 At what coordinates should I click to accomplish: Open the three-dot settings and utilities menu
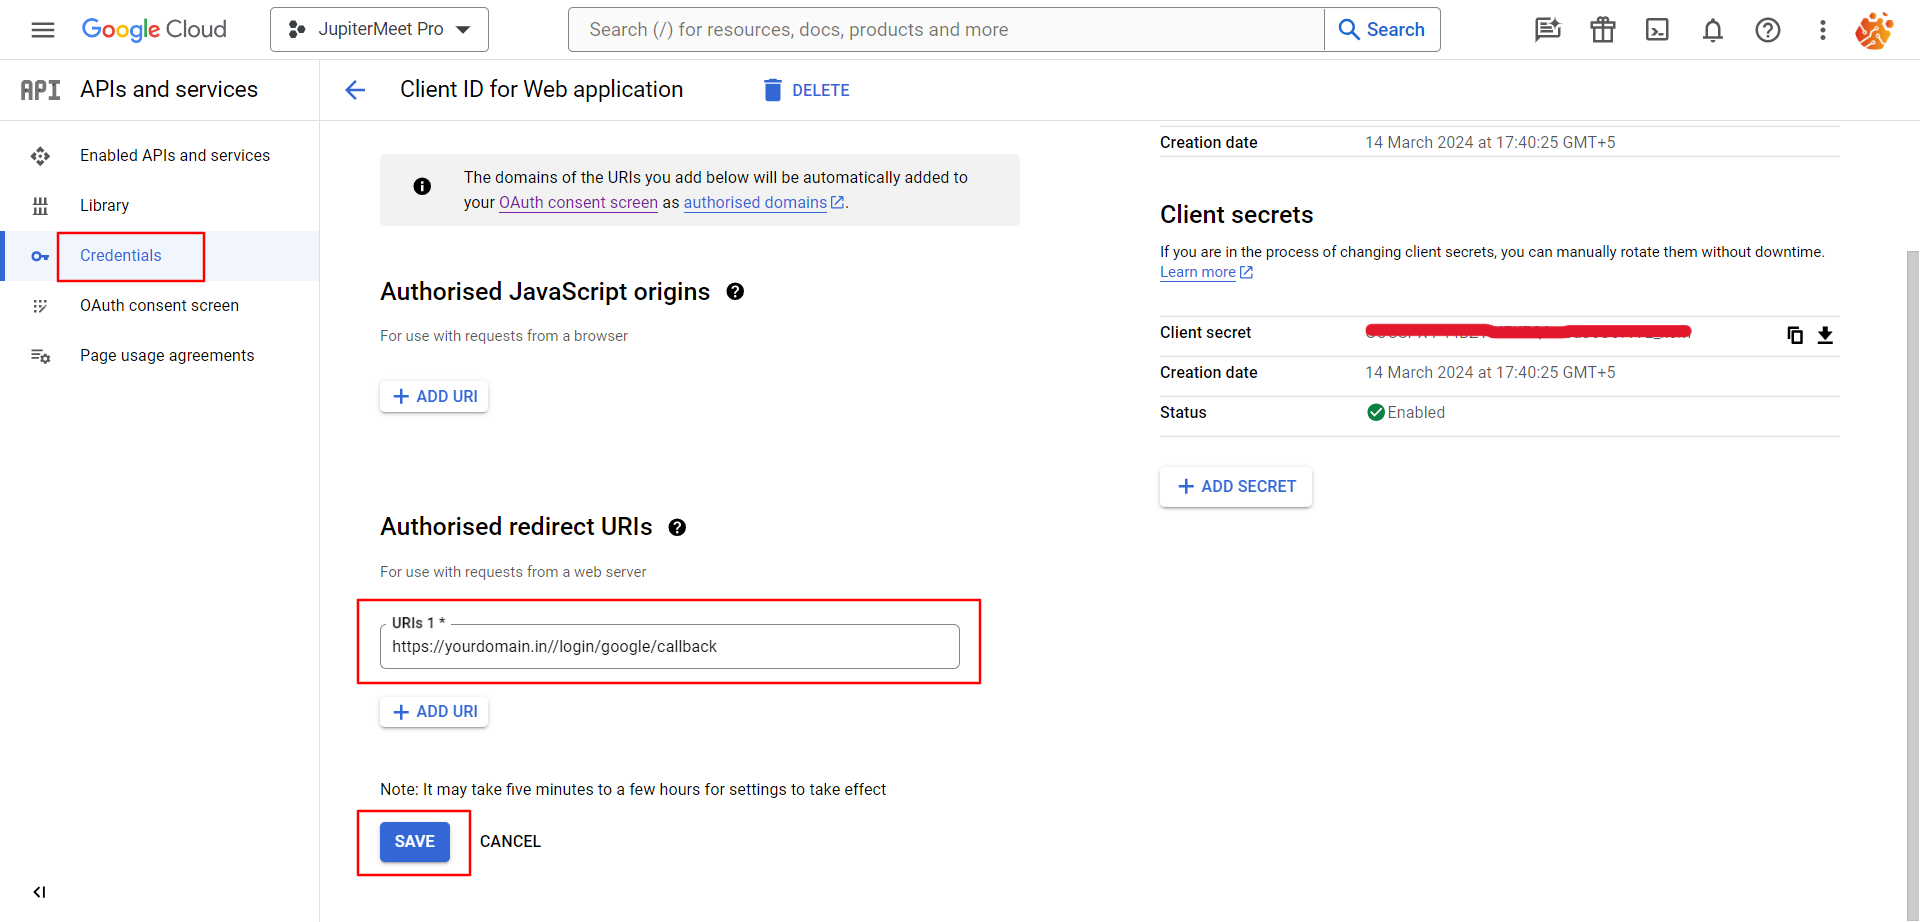pyautogui.click(x=1823, y=30)
